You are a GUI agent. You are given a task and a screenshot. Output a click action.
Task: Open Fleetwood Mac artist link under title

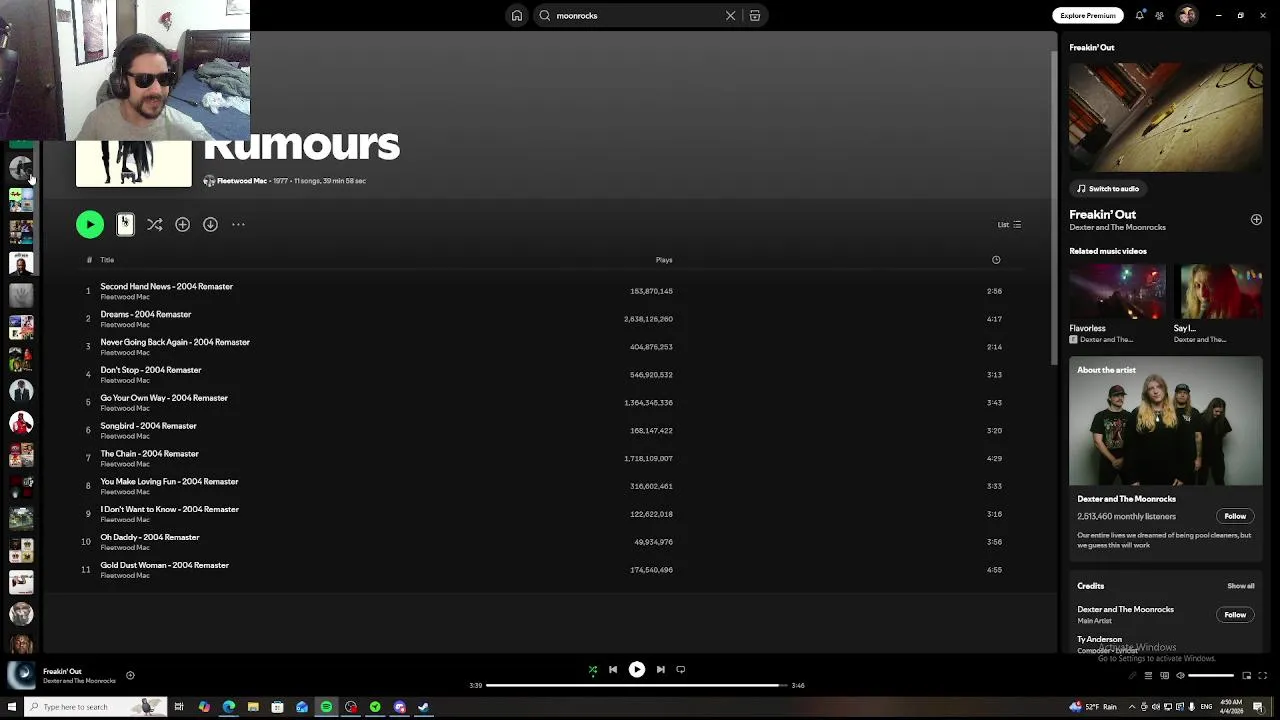[x=242, y=181]
